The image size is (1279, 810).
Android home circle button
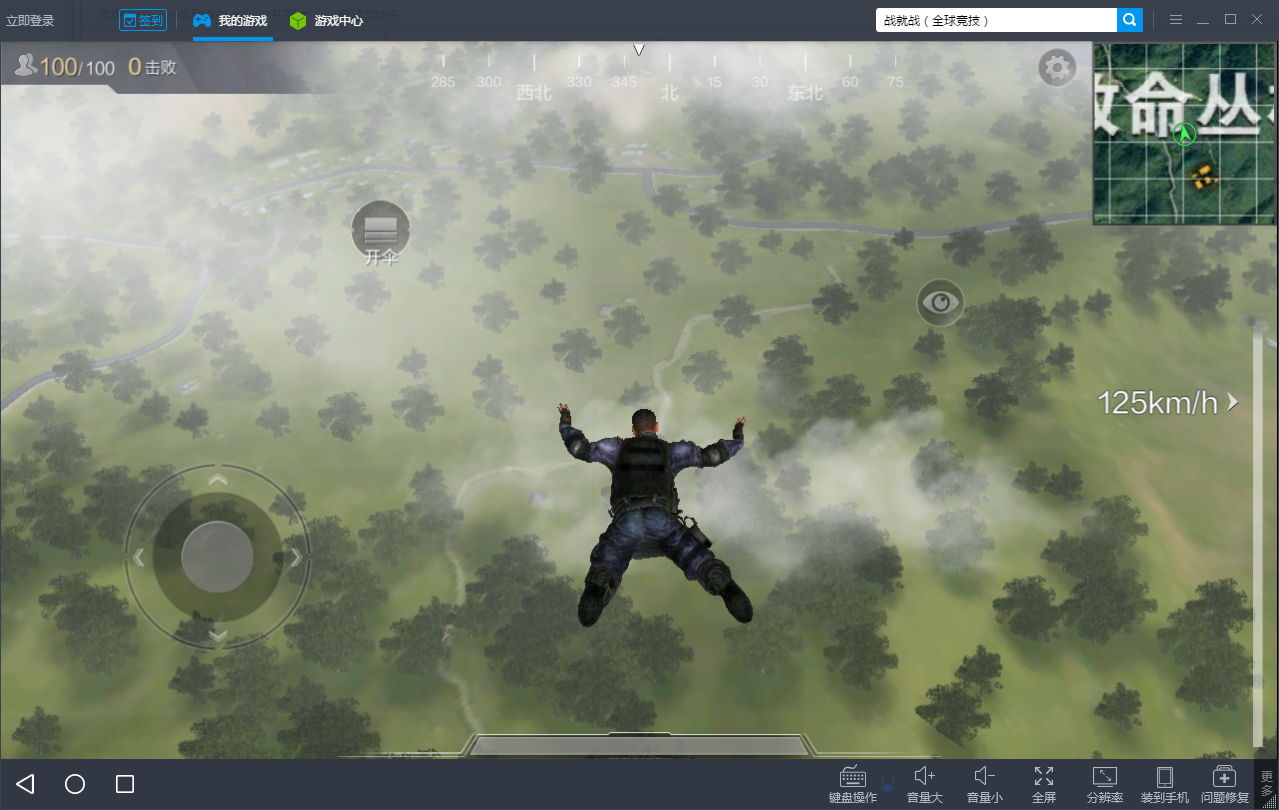click(75, 784)
